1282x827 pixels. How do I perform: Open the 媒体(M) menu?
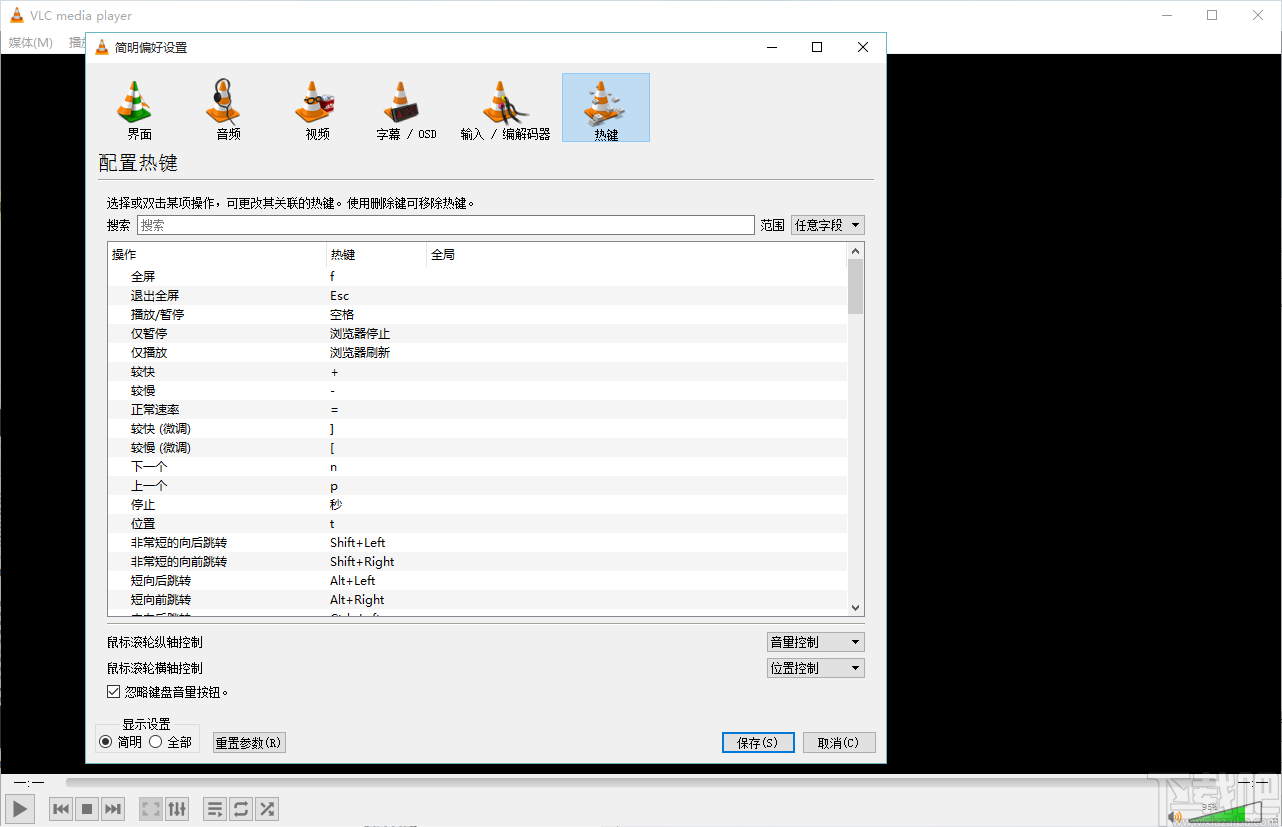pyautogui.click(x=30, y=43)
